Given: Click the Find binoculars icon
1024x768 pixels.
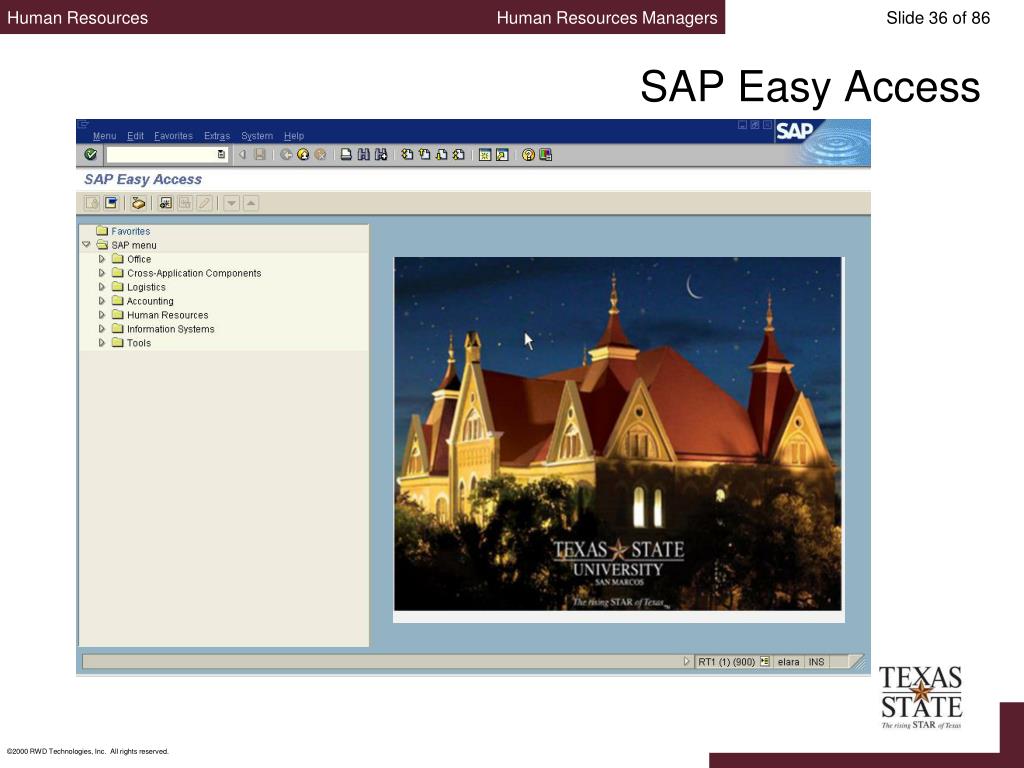Looking at the screenshot, I should (364, 155).
